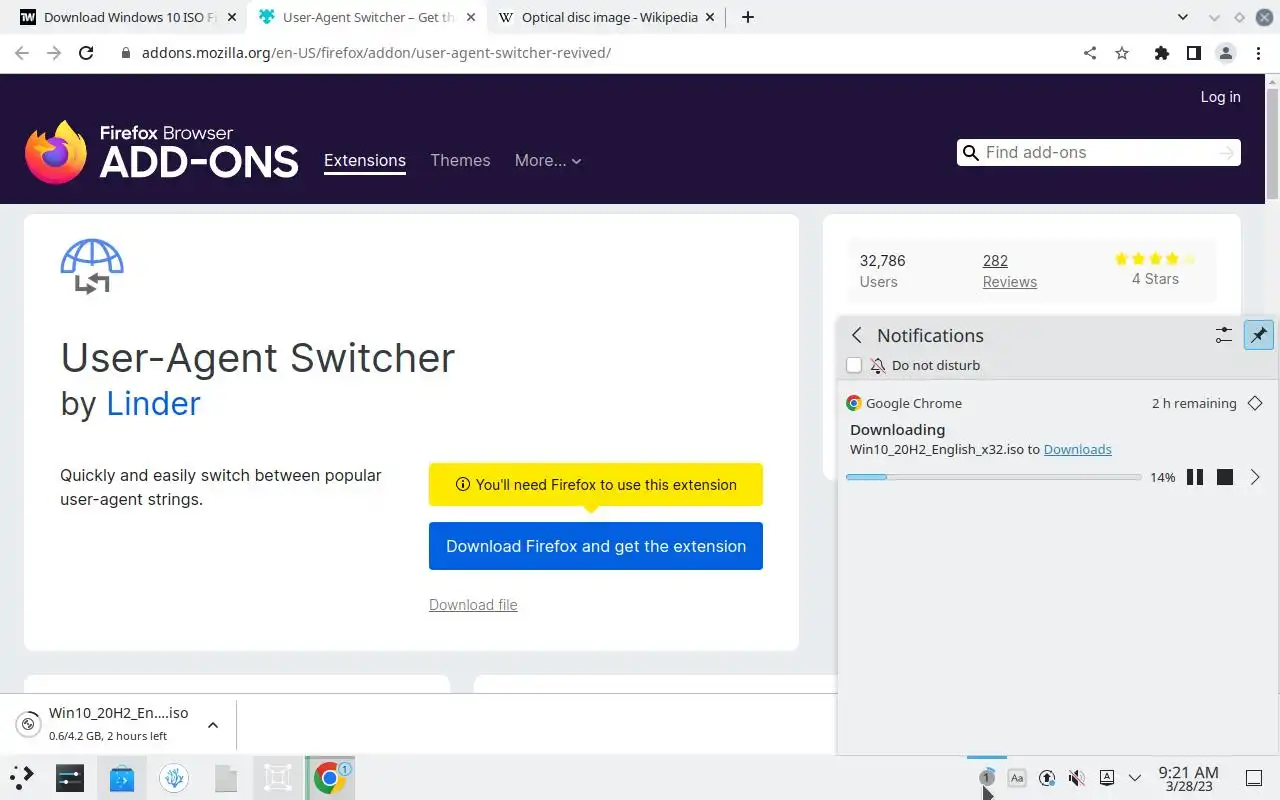The height and width of the screenshot is (800, 1280).
Task: Click the '2 h remaining' text
Action: (1194, 403)
